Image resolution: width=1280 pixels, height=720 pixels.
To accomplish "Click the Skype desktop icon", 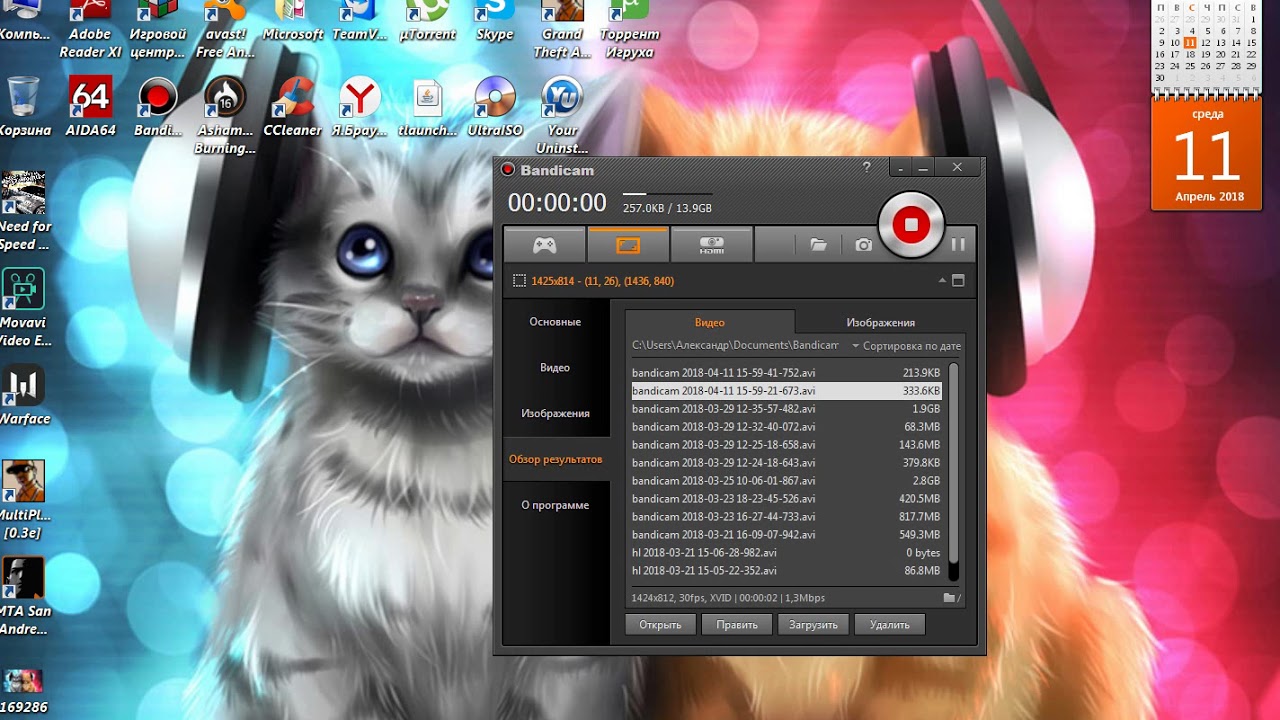I will coord(495,20).
